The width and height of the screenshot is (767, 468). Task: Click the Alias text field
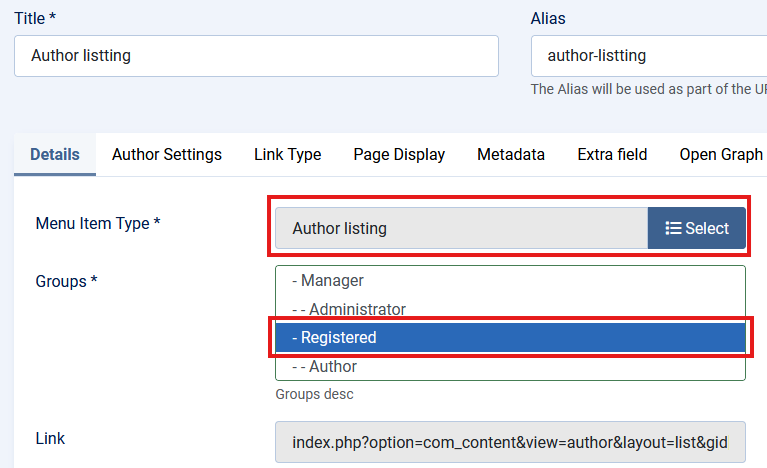point(648,56)
